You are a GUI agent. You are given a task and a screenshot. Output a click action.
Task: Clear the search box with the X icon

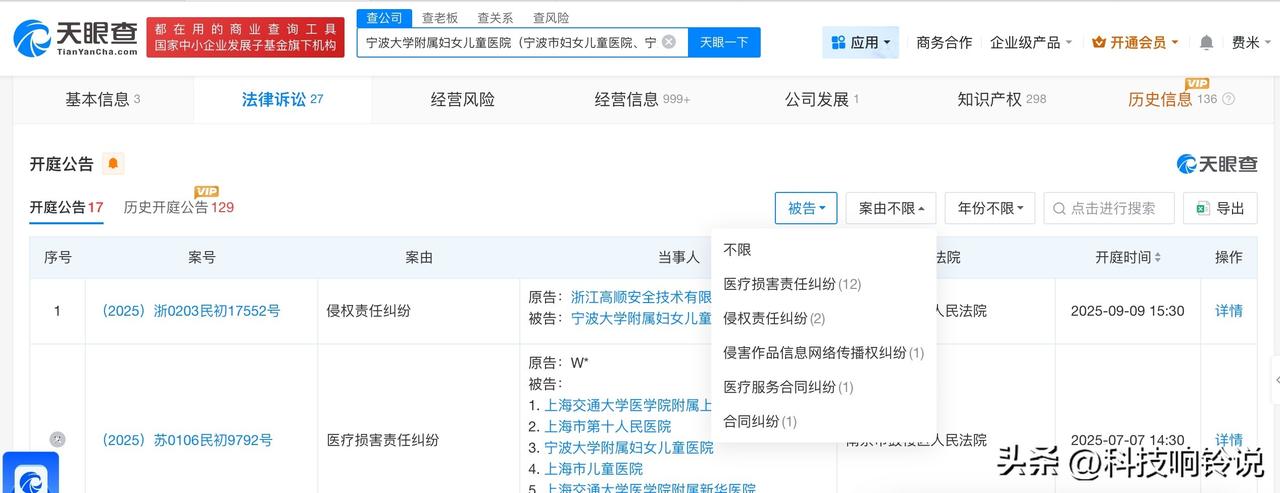[x=669, y=42]
